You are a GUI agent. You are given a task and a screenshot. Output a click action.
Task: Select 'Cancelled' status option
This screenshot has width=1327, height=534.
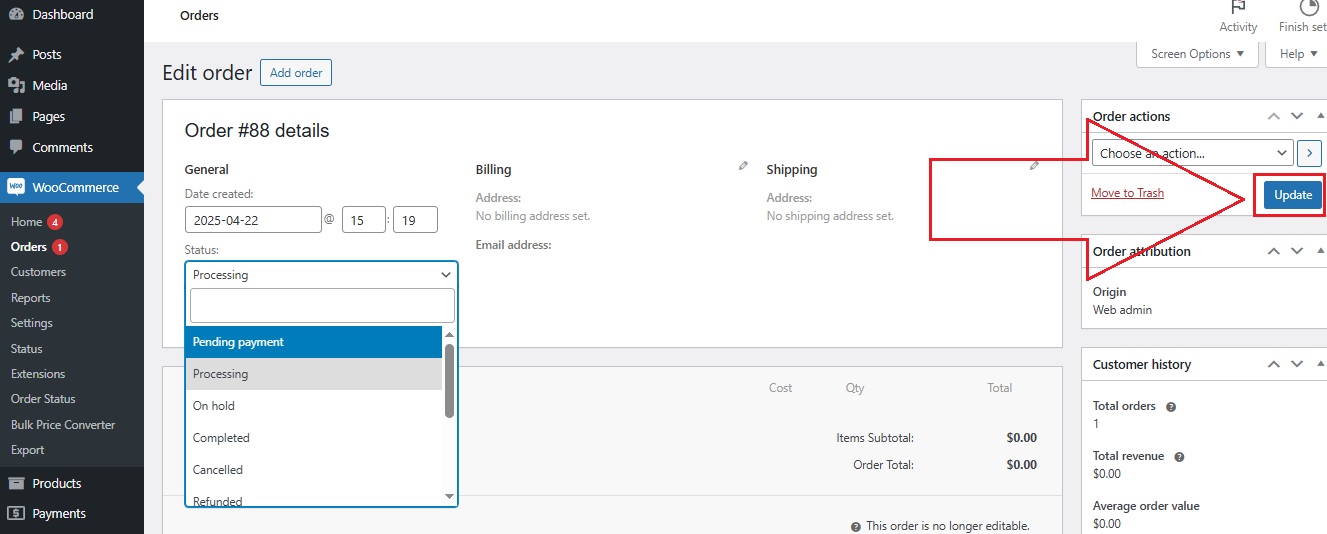click(314, 470)
